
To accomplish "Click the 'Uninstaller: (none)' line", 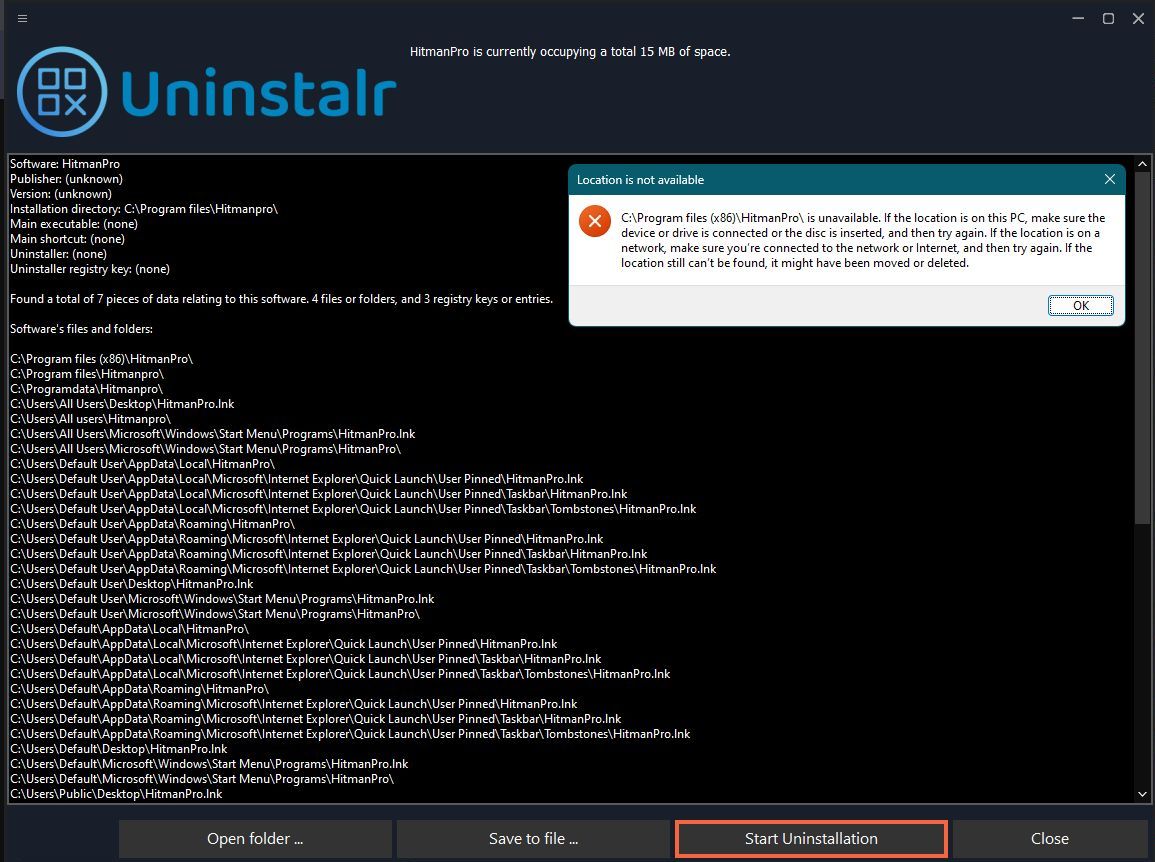I will pos(58,254).
